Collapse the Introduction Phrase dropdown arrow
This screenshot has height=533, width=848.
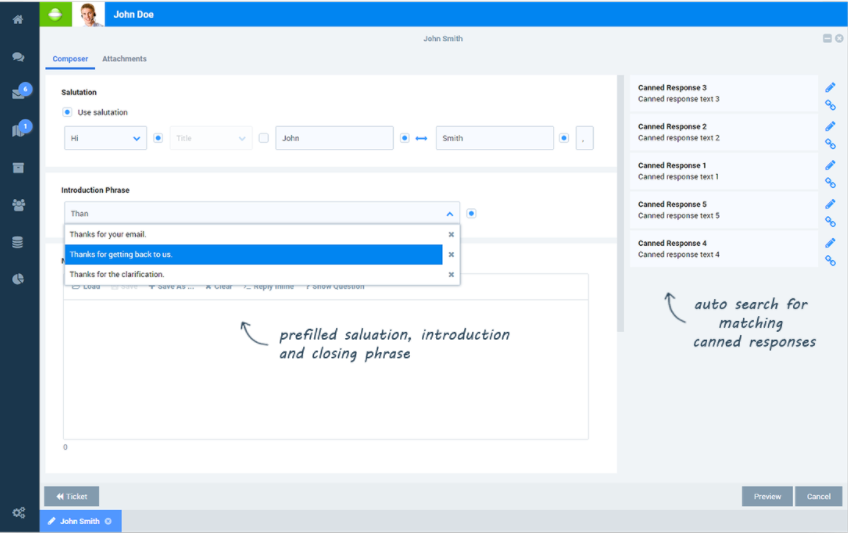(450, 213)
